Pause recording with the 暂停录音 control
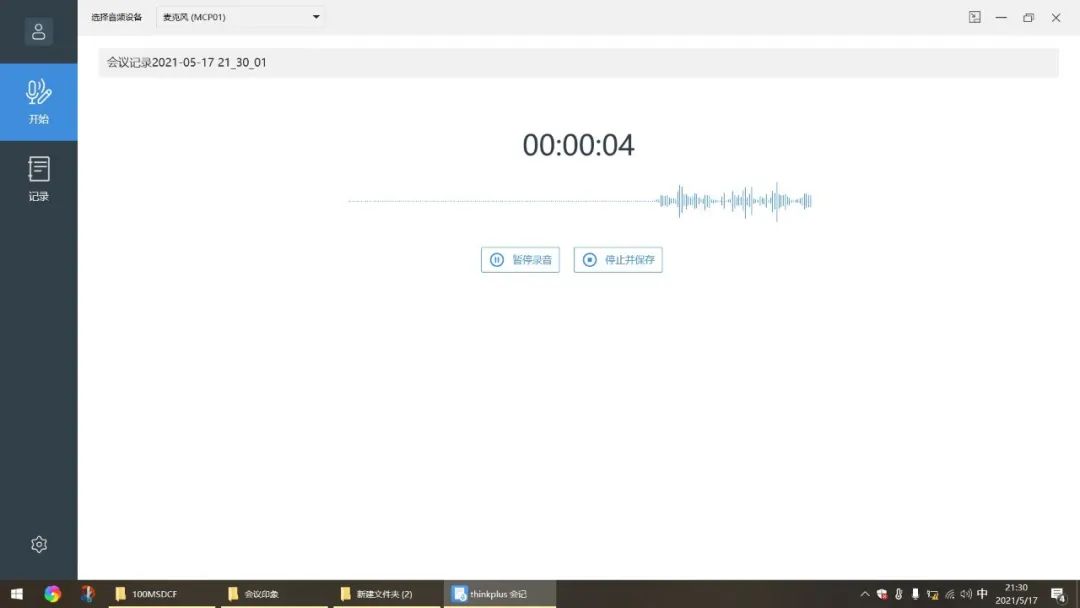Image resolution: width=1080 pixels, height=608 pixels. (x=519, y=259)
